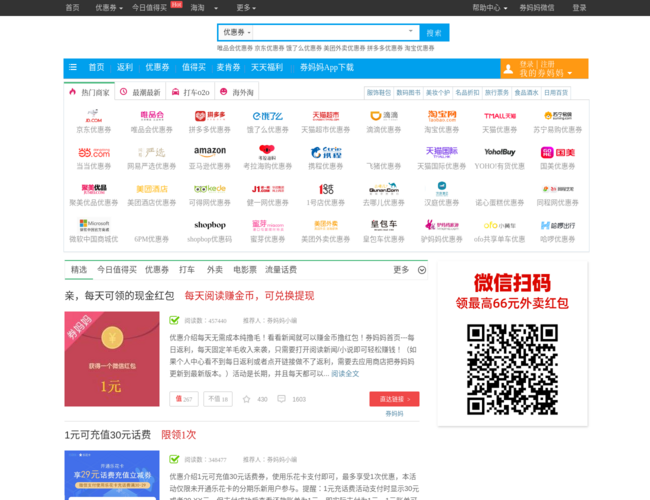Click the WeChat QR code image
Viewport: 650px width, 500px height.
(512, 369)
